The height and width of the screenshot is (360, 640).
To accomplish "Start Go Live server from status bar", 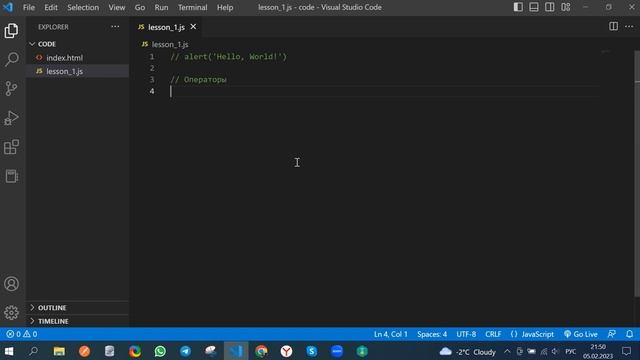I will (580, 334).
